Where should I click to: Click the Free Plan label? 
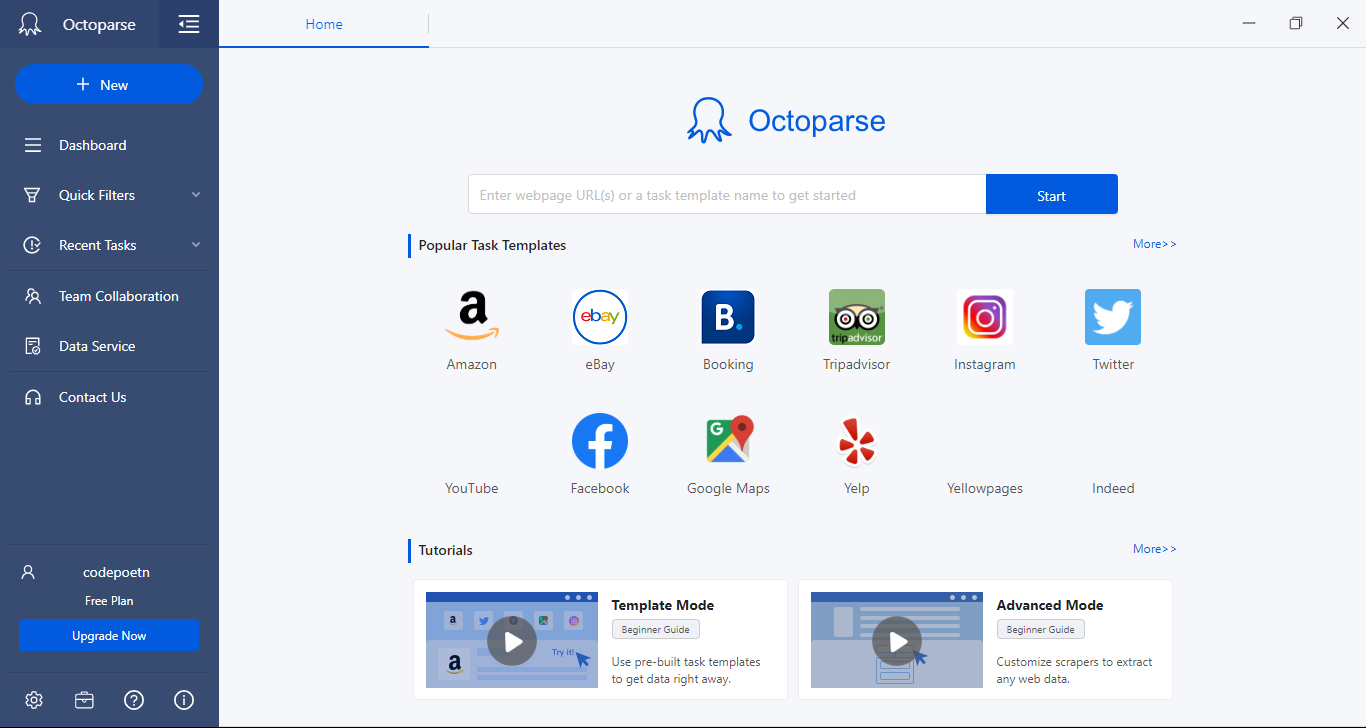(109, 601)
